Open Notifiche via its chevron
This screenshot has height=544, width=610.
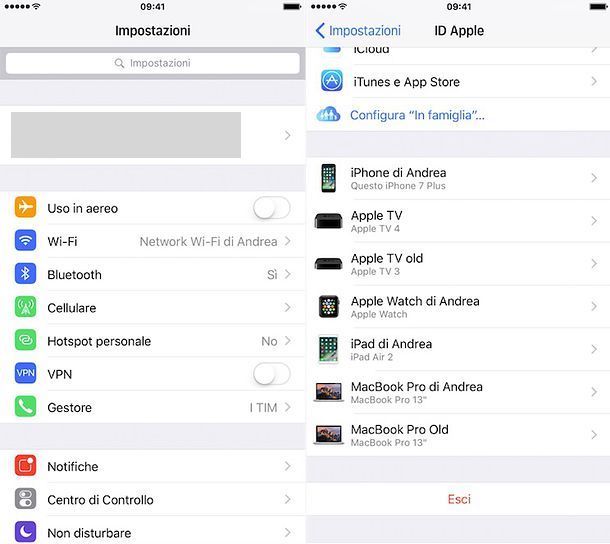tap(287, 466)
